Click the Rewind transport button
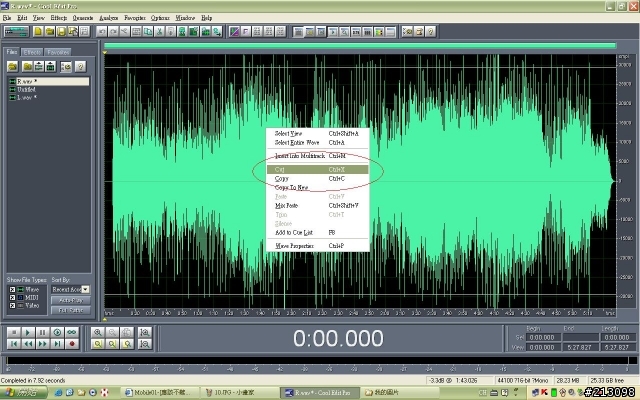Screen dimensions: 640x400 tap(28, 344)
